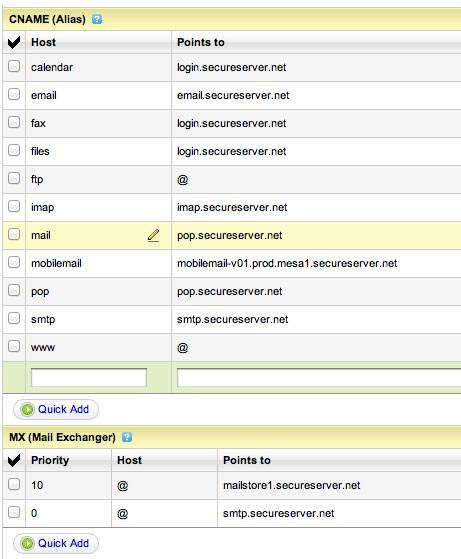The image size is (461, 559).
Task: Click imap.secureserver.net points-to value
Action: [x=232, y=207]
